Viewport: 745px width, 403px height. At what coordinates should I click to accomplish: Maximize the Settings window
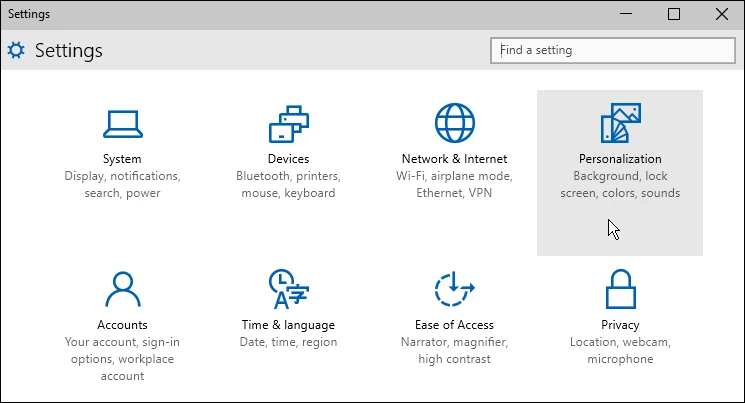coord(674,14)
